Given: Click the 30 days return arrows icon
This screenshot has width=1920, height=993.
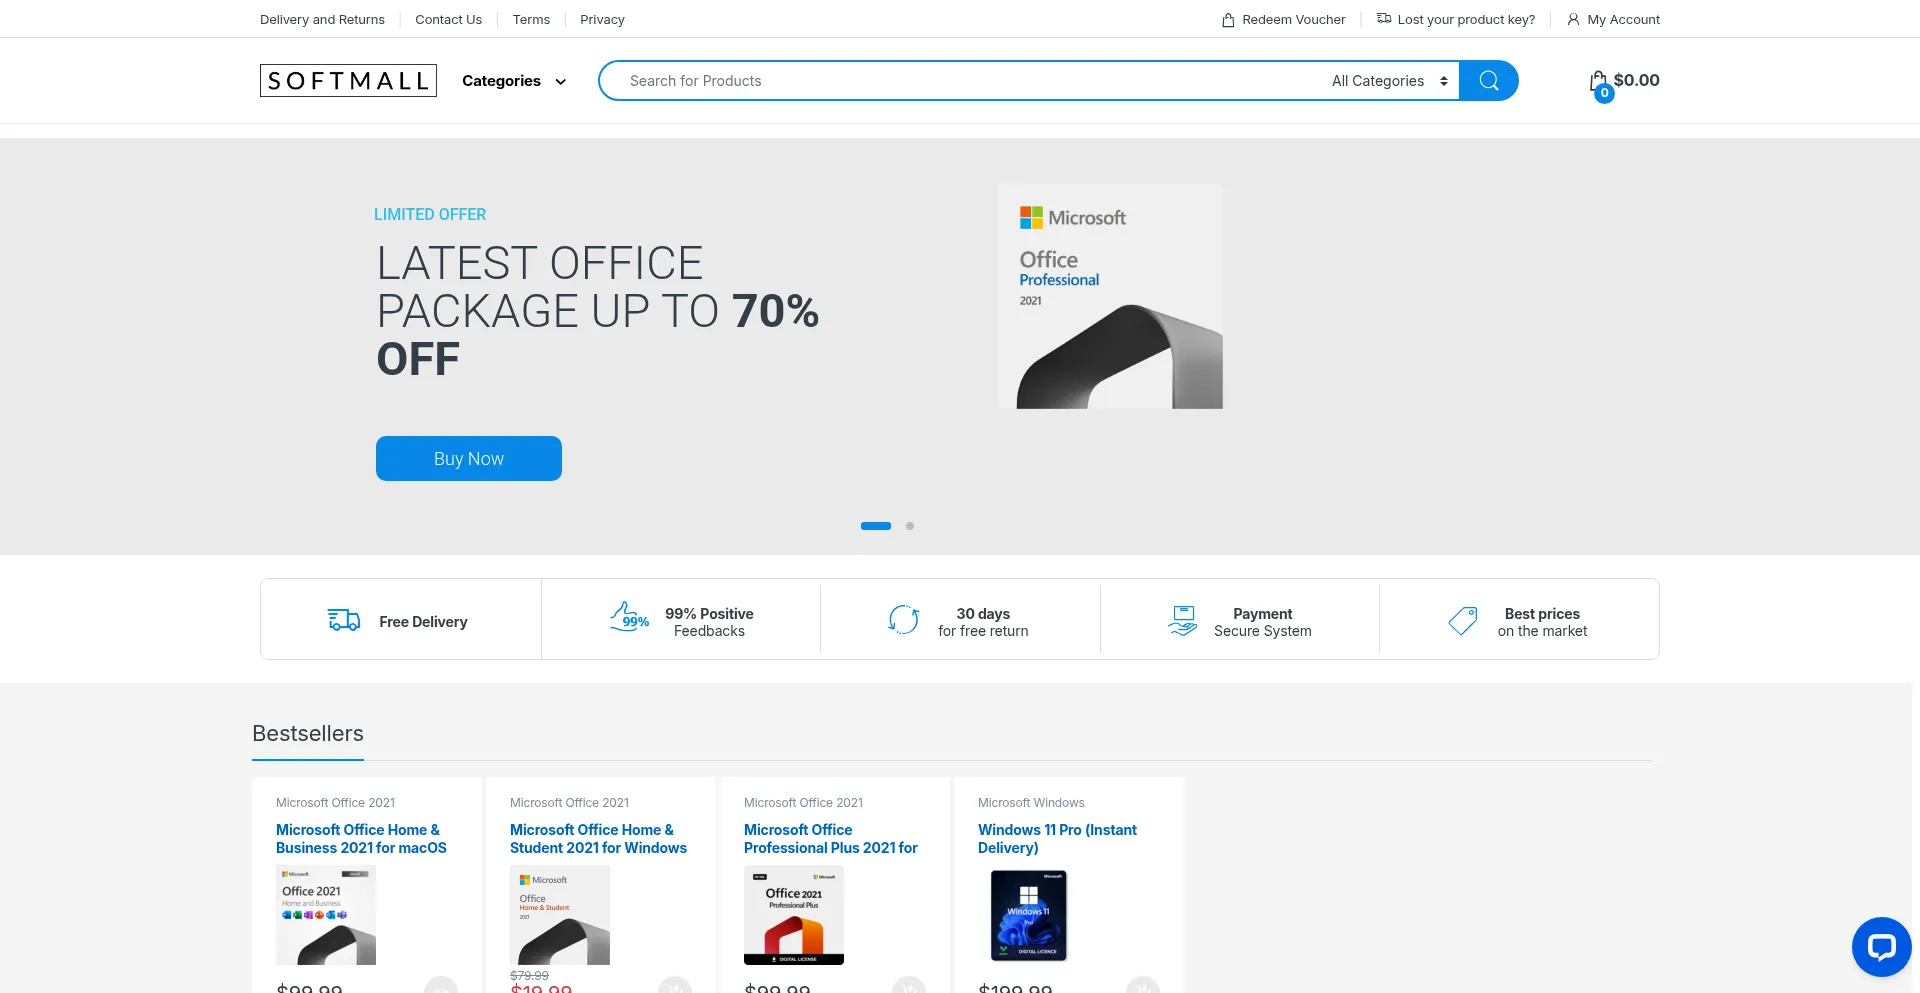Looking at the screenshot, I should pos(903,620).
